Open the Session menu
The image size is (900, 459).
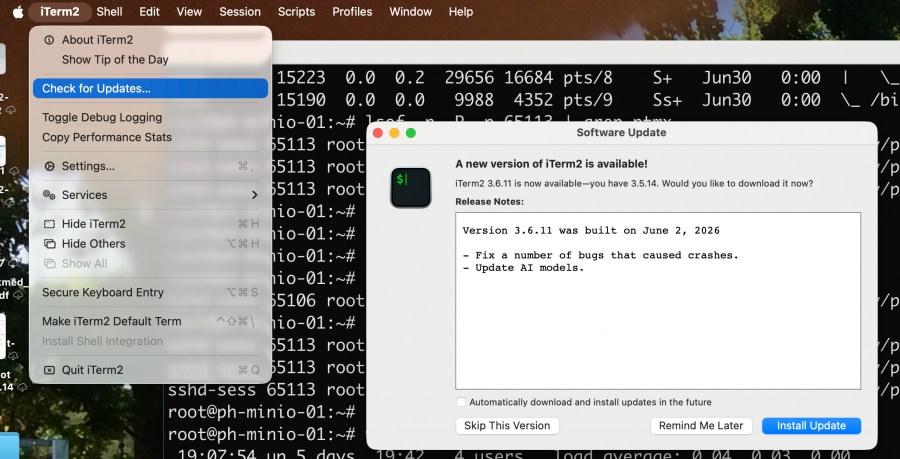(x=240, y=11)
